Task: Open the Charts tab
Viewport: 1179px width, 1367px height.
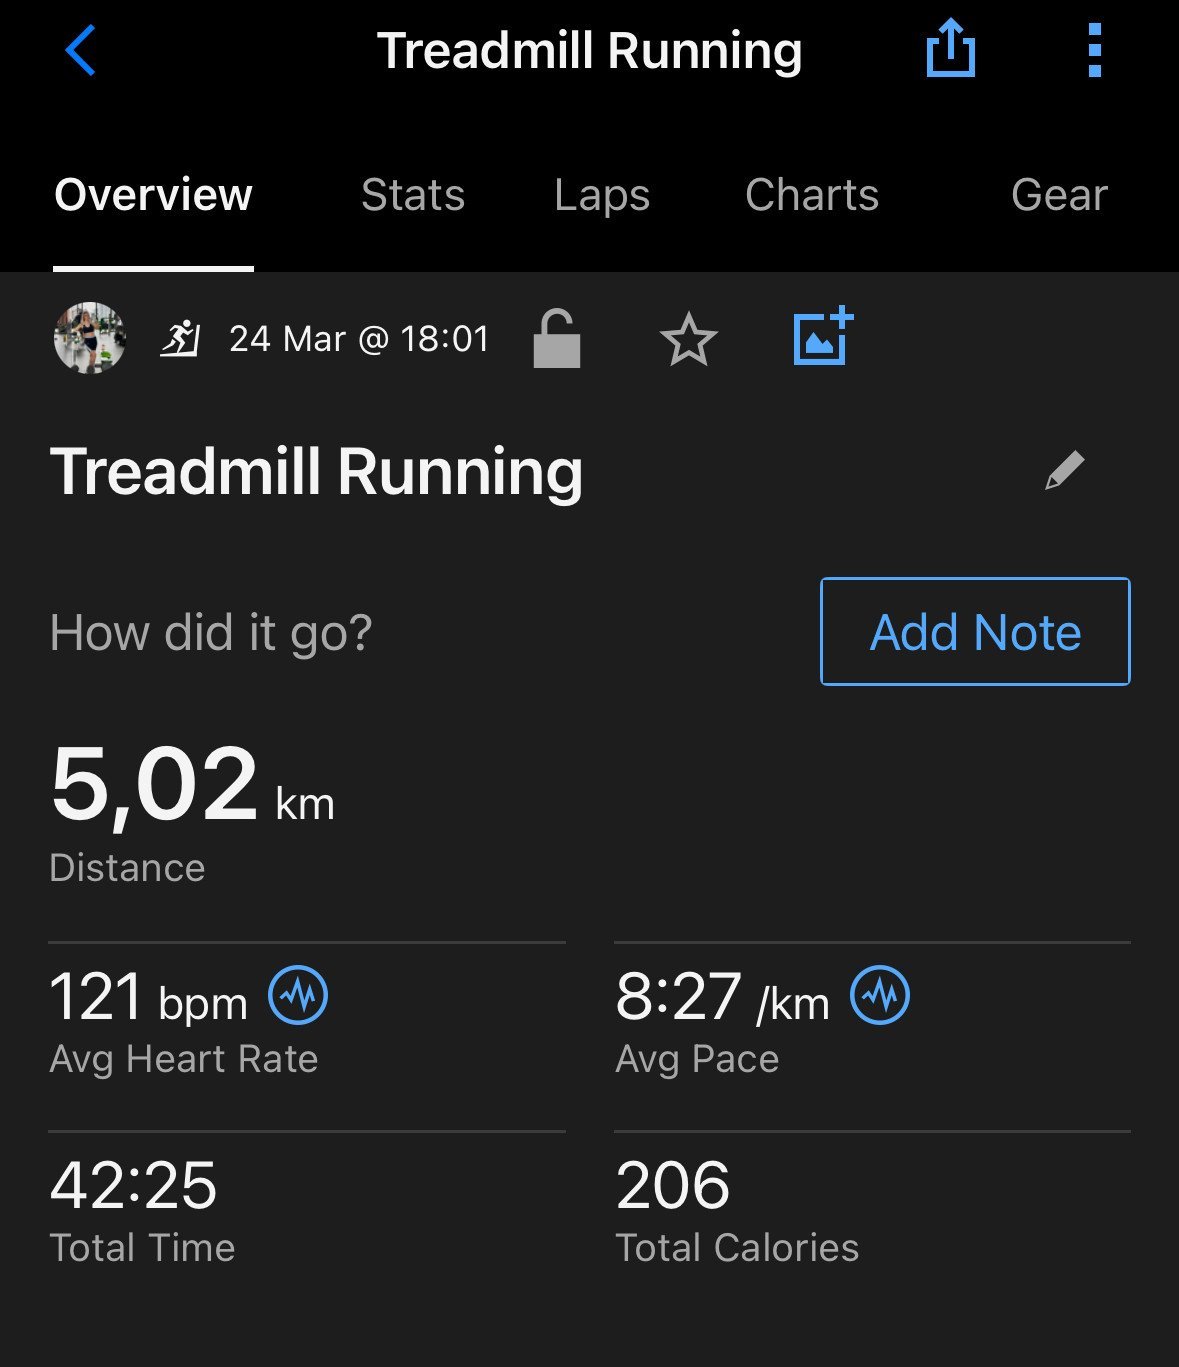Action: point(812,195)
